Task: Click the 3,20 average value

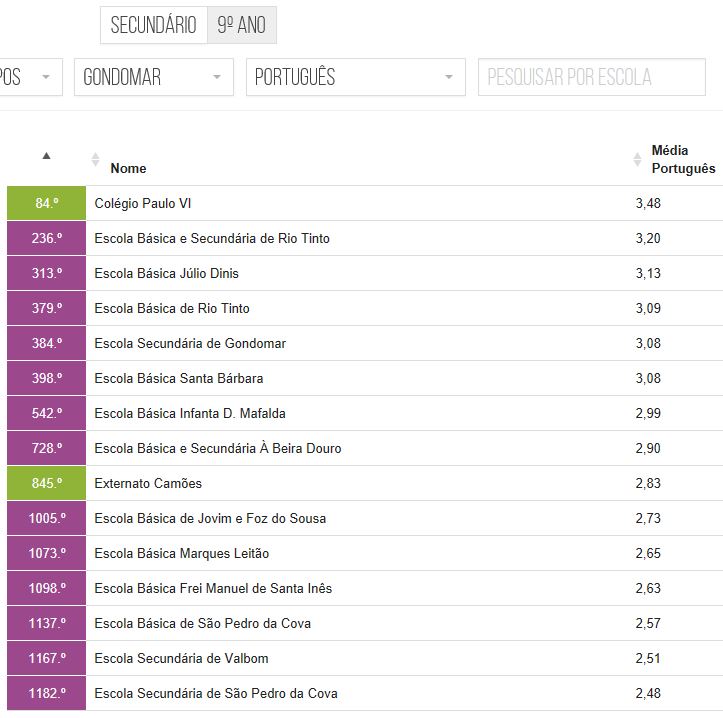Action: (648, 238)
